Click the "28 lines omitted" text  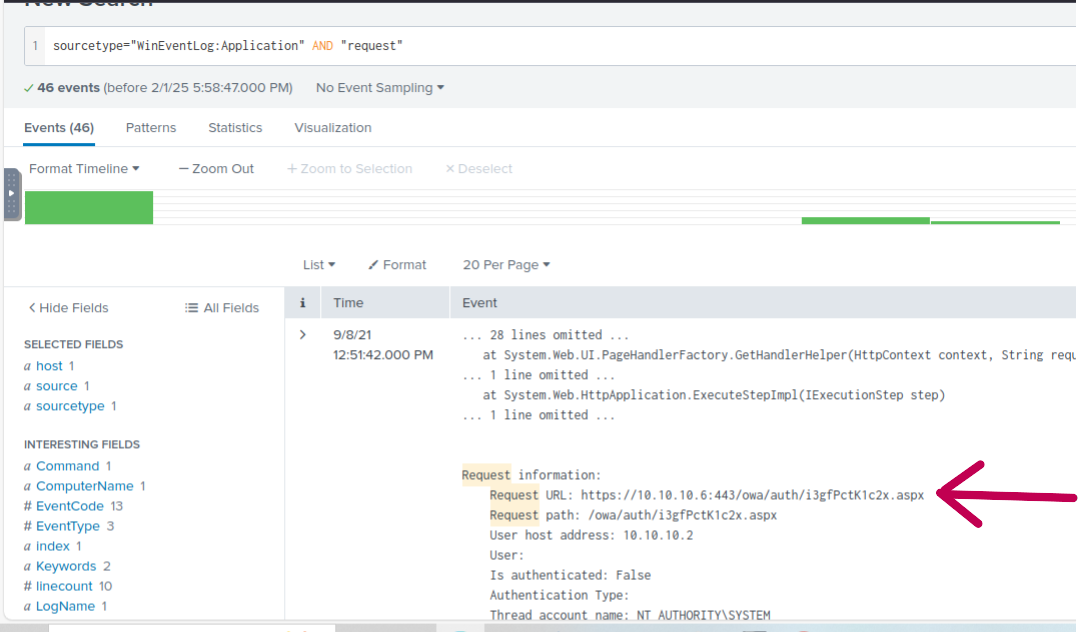[545, 335]
